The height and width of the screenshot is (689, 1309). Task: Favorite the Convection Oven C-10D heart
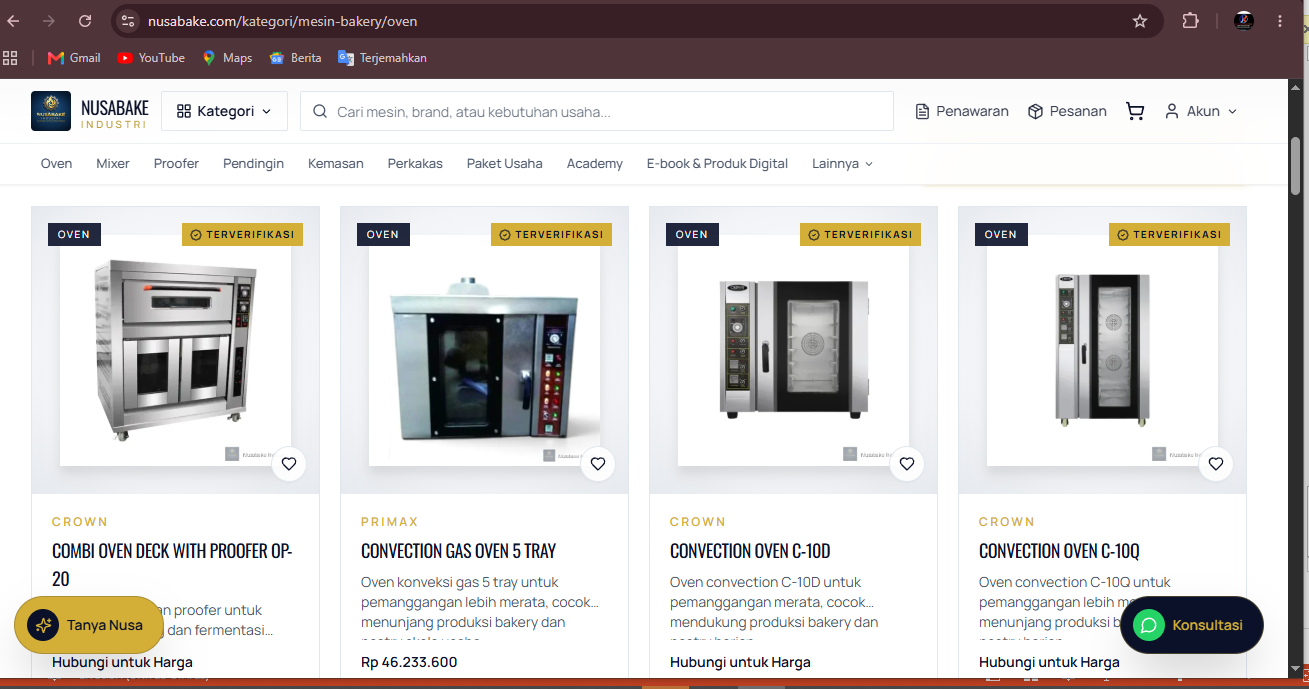(x=907, y=464)
